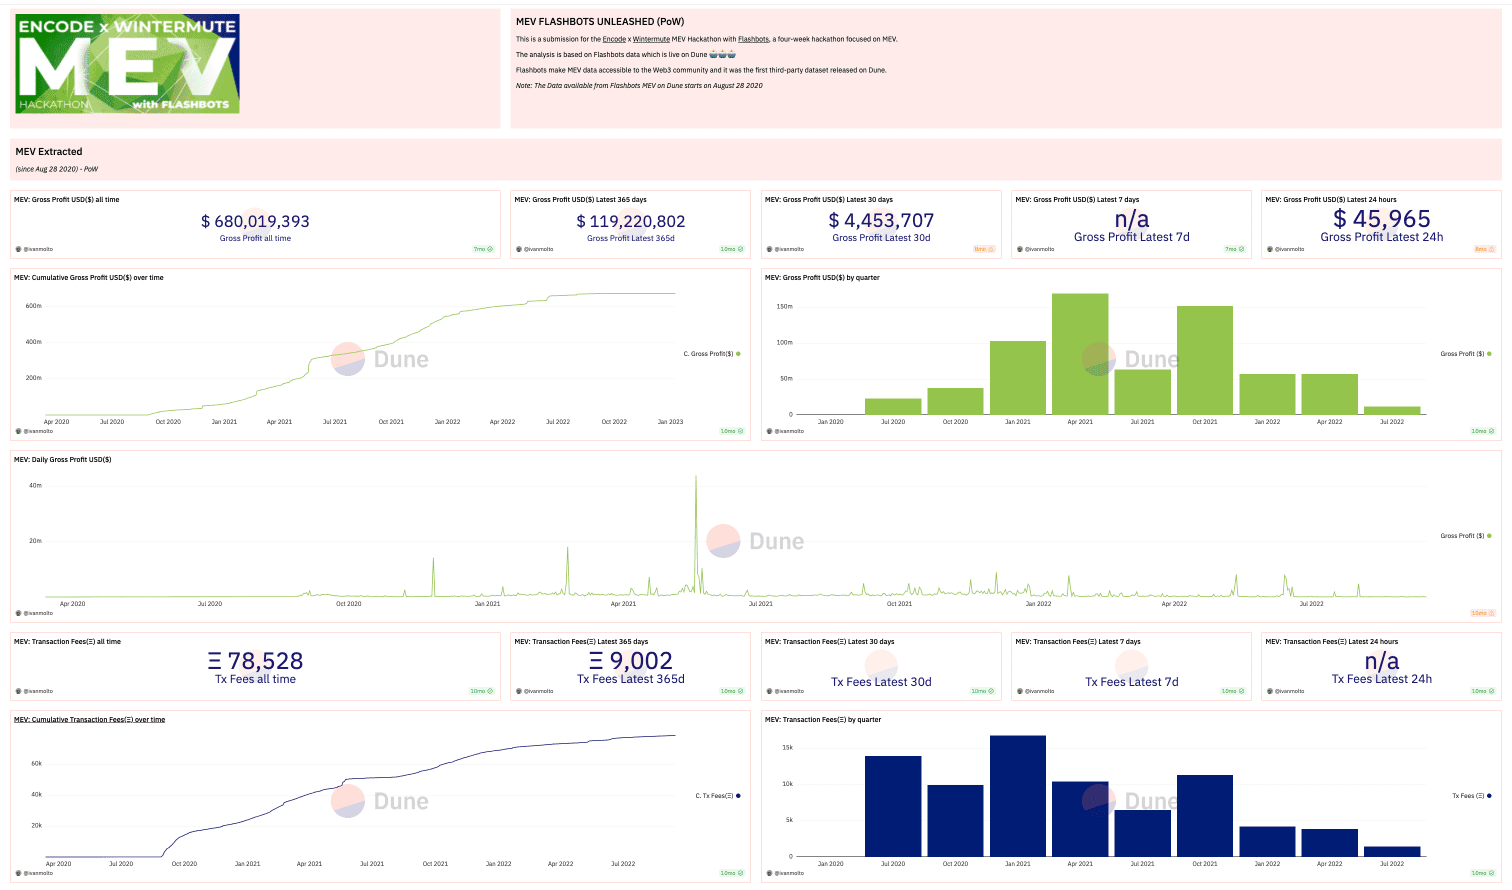Click the 'Ξ 78,528' transaction fees value

255,661
